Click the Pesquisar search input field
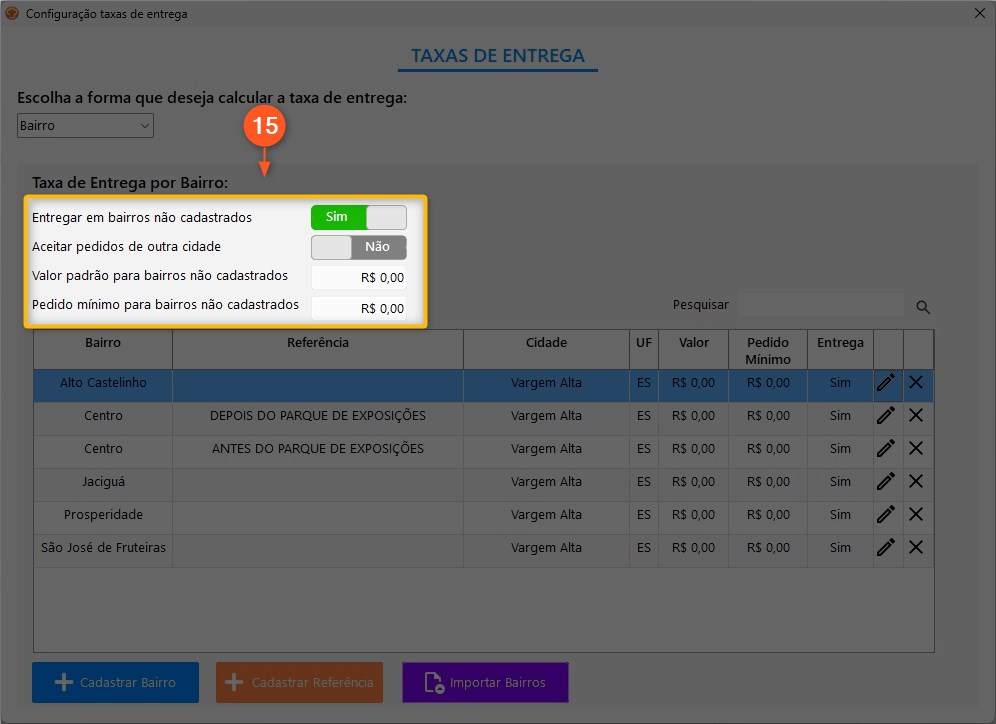This screenshot has height=724, width=996. click(x=821, y=305)
